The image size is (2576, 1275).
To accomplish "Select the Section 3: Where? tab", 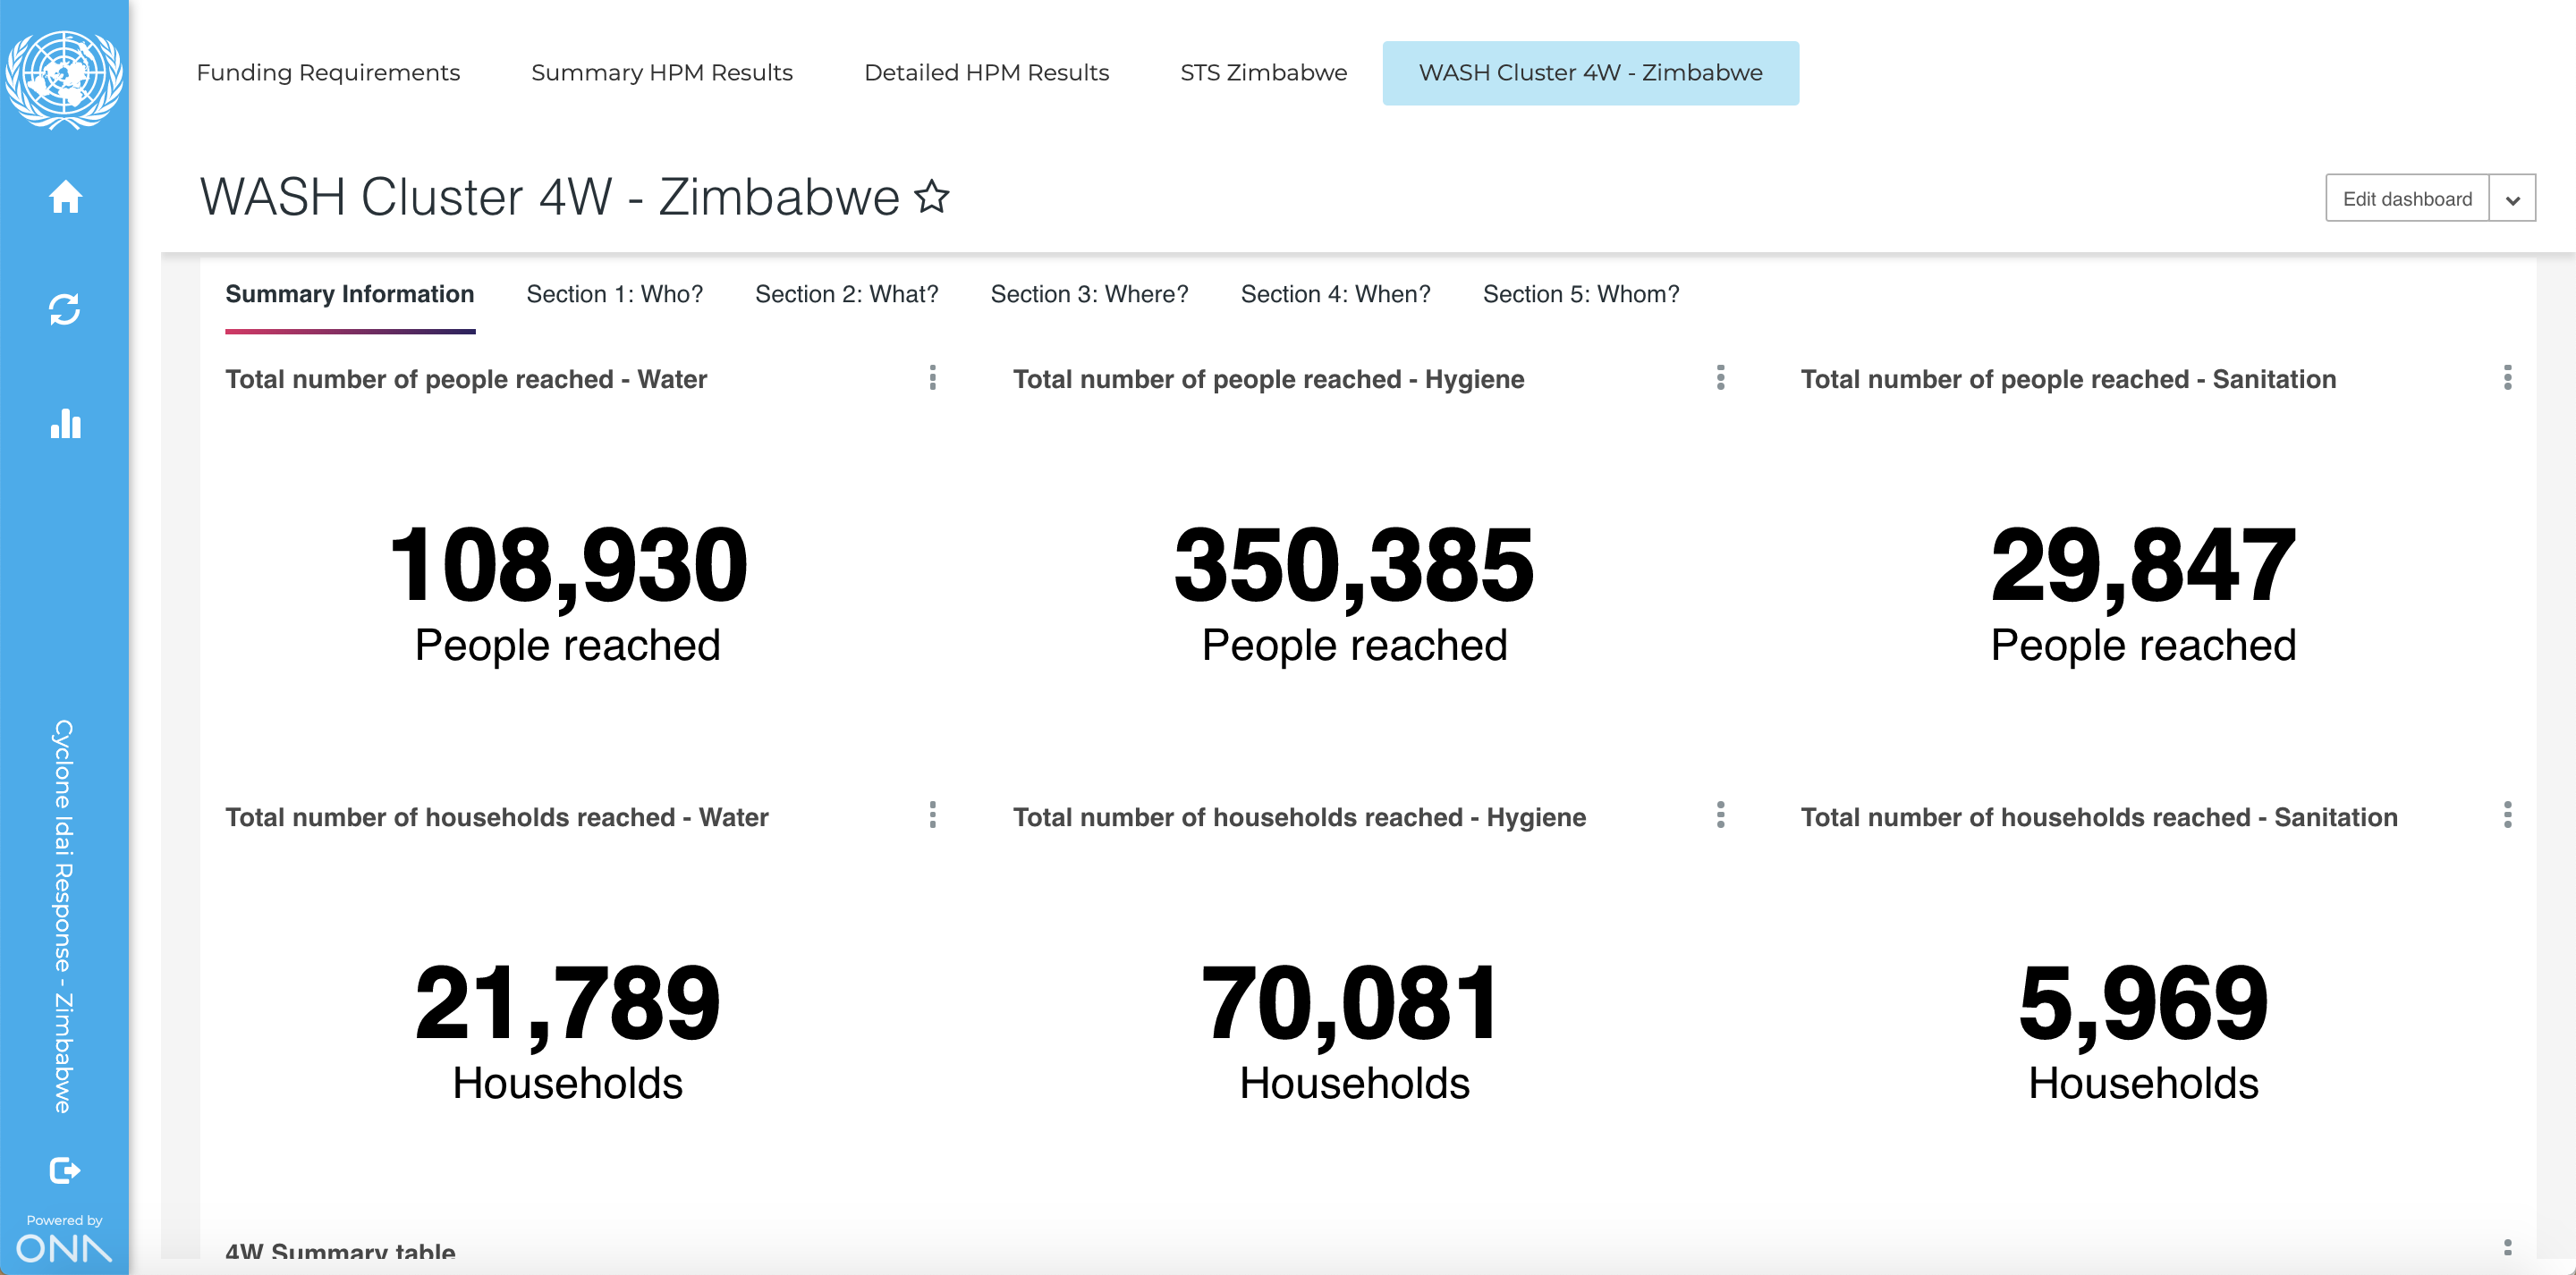I will pyautogui.click(x=1089, y=294).
